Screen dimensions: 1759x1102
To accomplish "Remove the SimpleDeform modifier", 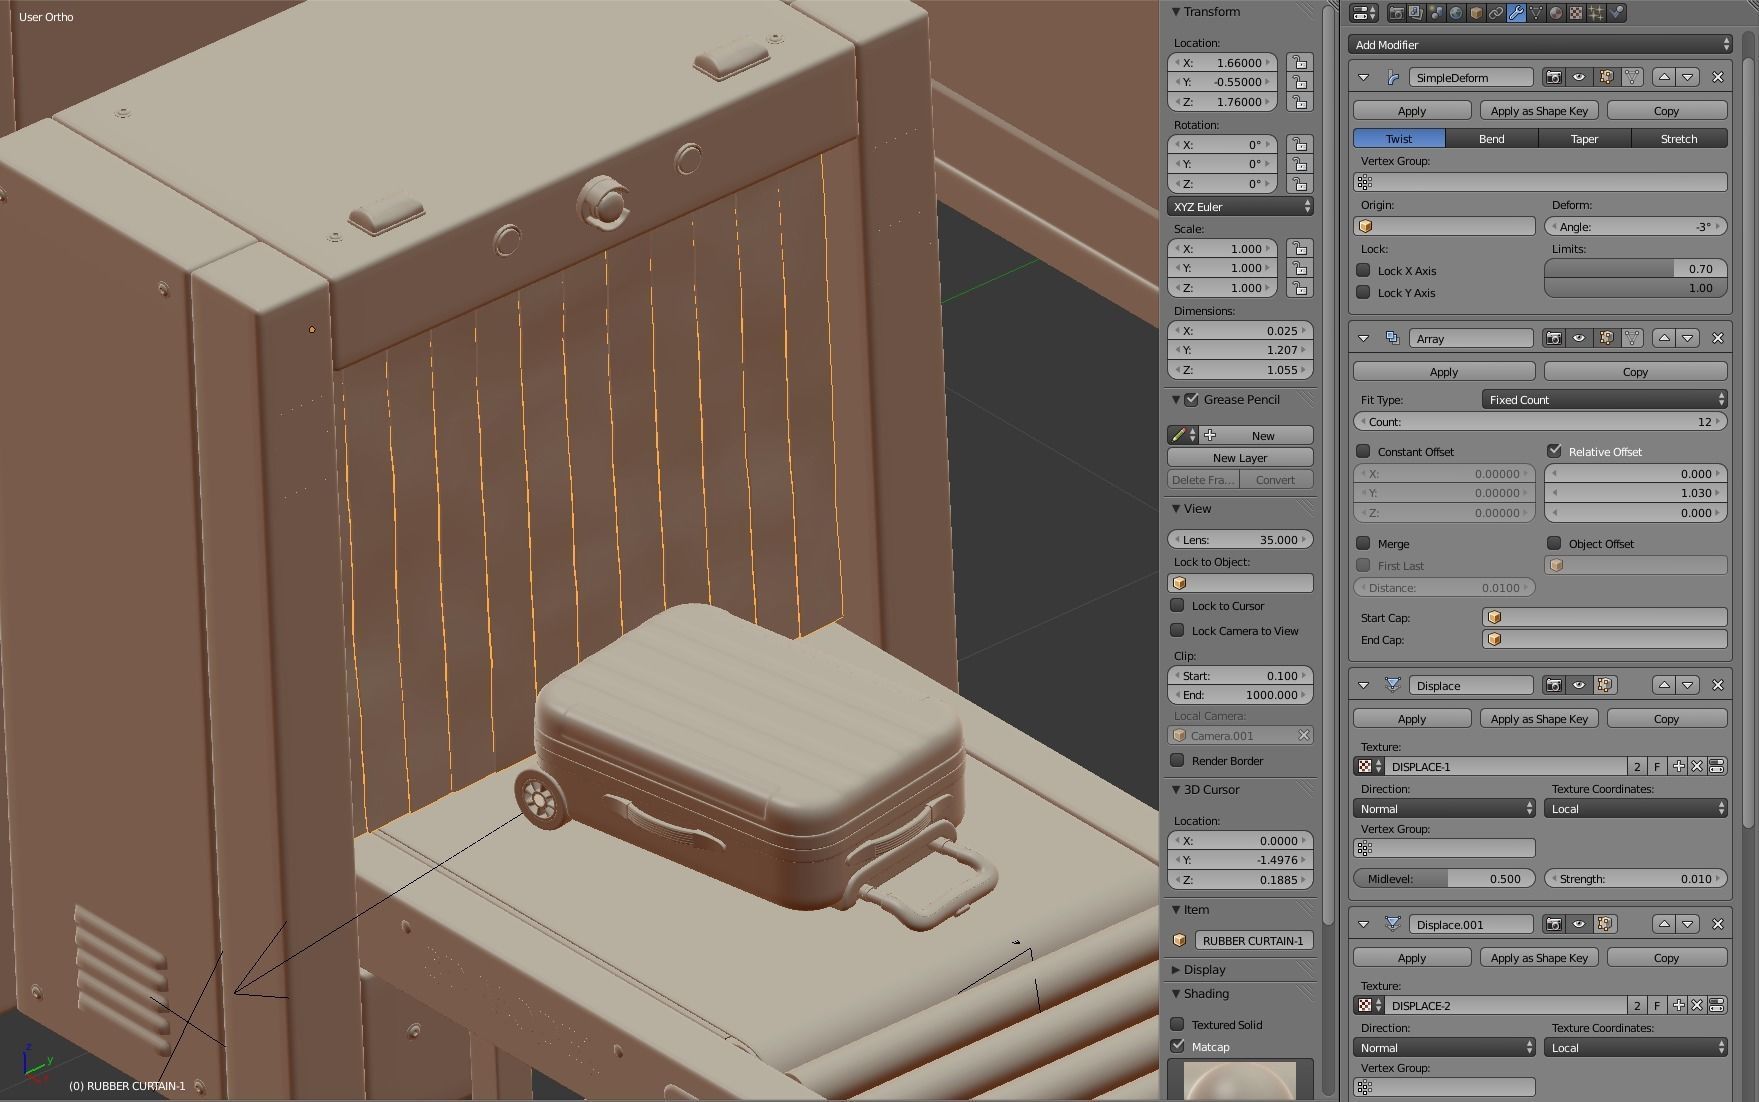I will click(1718, 77).
